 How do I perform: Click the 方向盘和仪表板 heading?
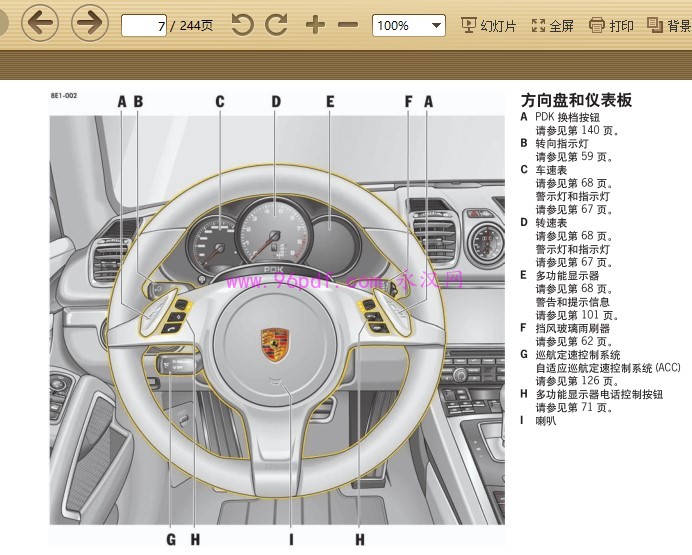point(576,100)
